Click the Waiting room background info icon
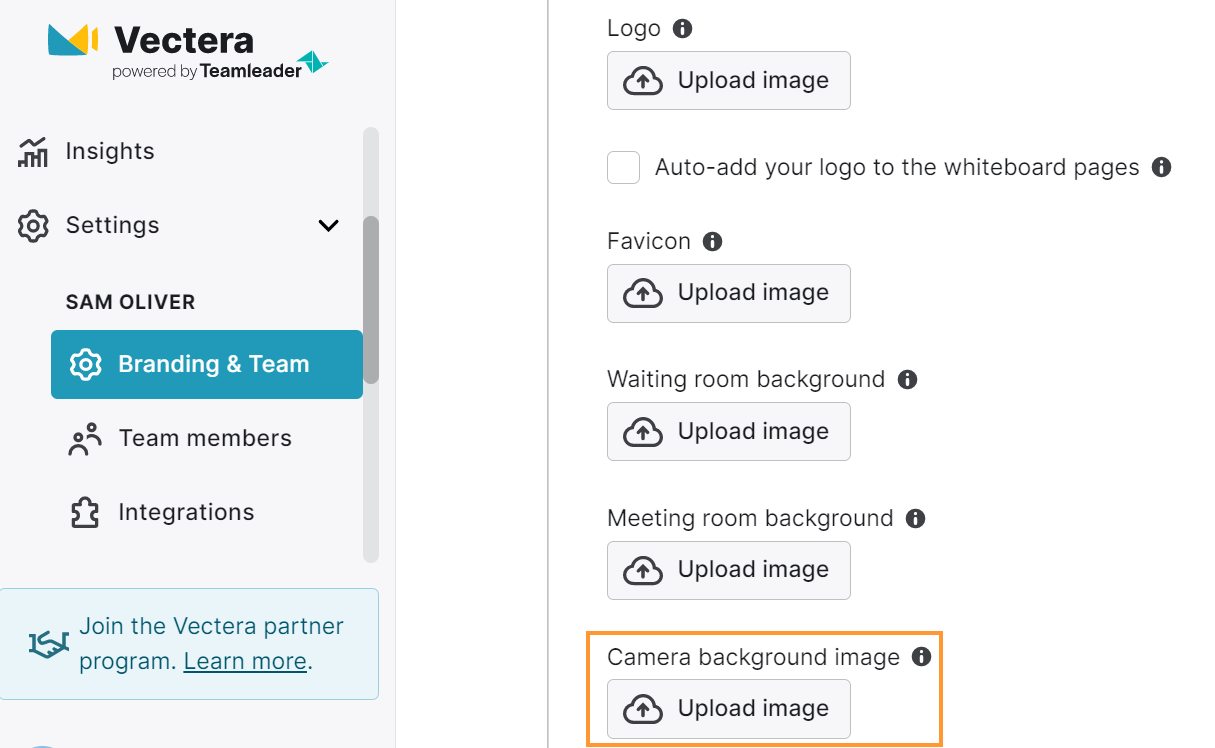Image resolution: width=1215 pixels, height=748 pixels. tap(907, 379)
